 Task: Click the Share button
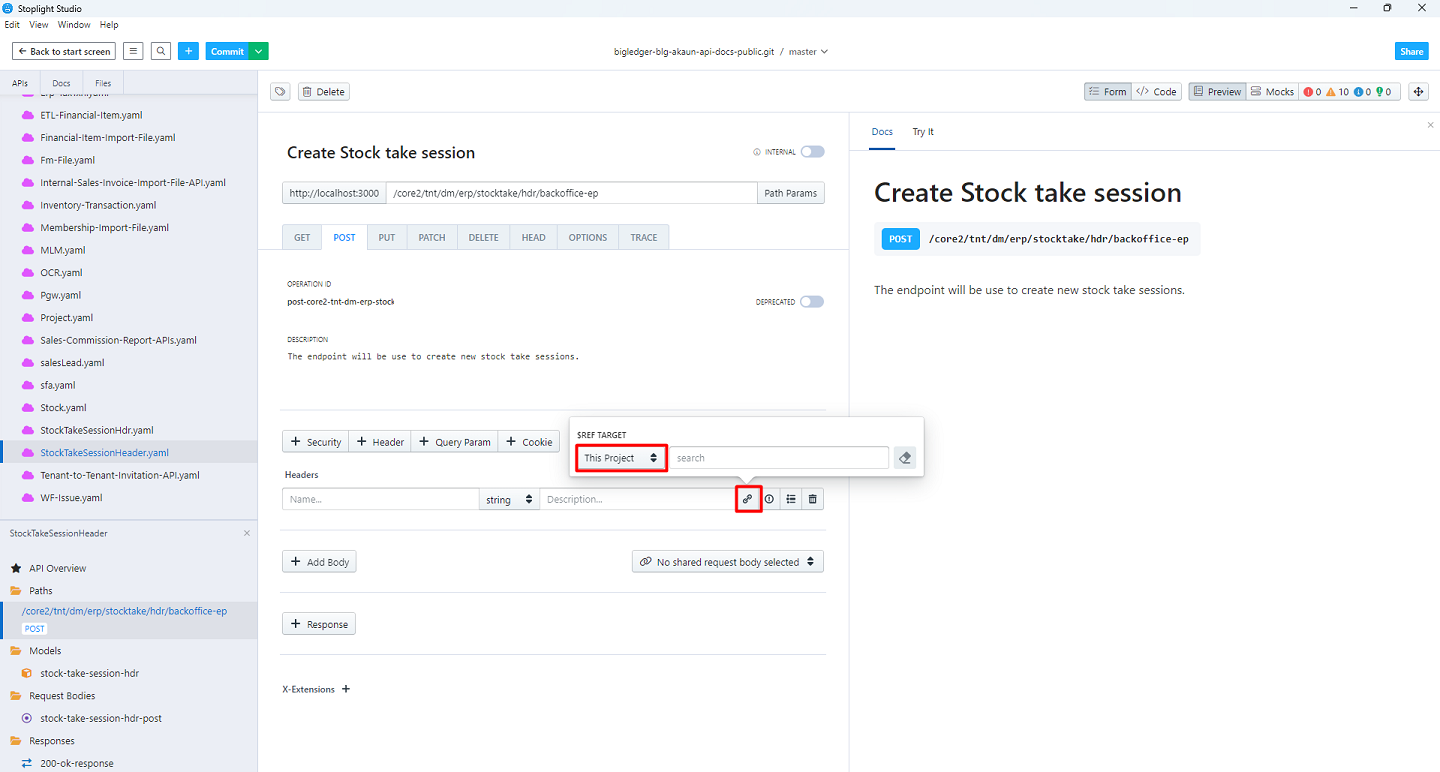coord(1411,51)
